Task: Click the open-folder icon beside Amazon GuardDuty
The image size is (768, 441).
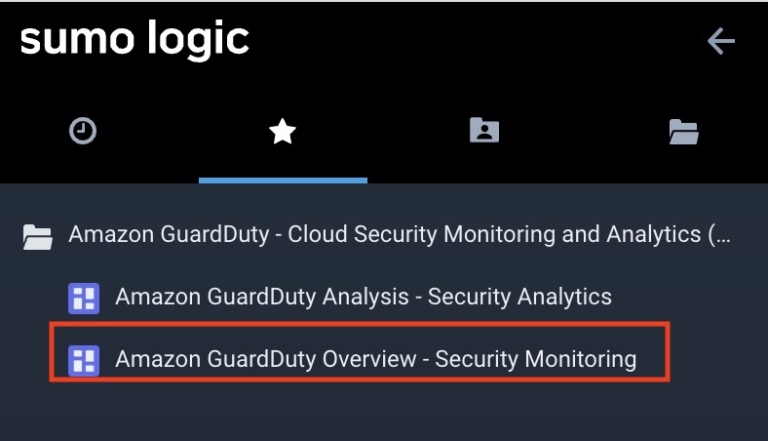Action: pyautogui.click(x=38, y=236)
